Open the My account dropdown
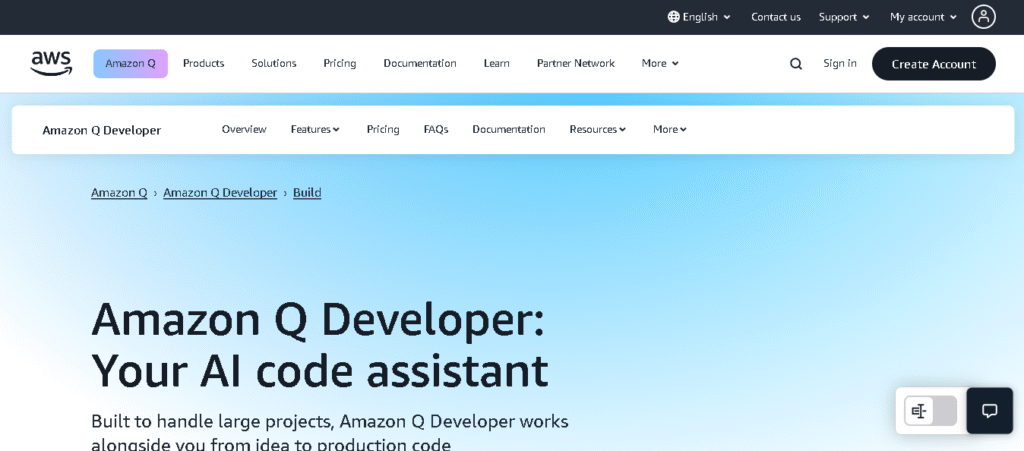The height and width of the screenshot is (451, 1024). coord(923,17)
